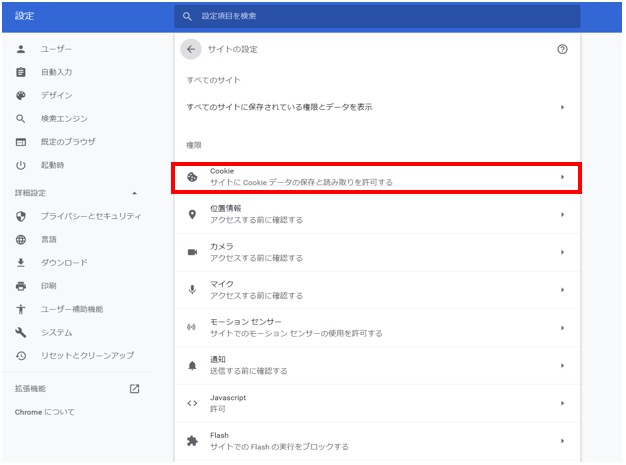Open プライバシーとセキュリティ in sidebar
This screenshot has width=626, height=465.
(90, 216)
